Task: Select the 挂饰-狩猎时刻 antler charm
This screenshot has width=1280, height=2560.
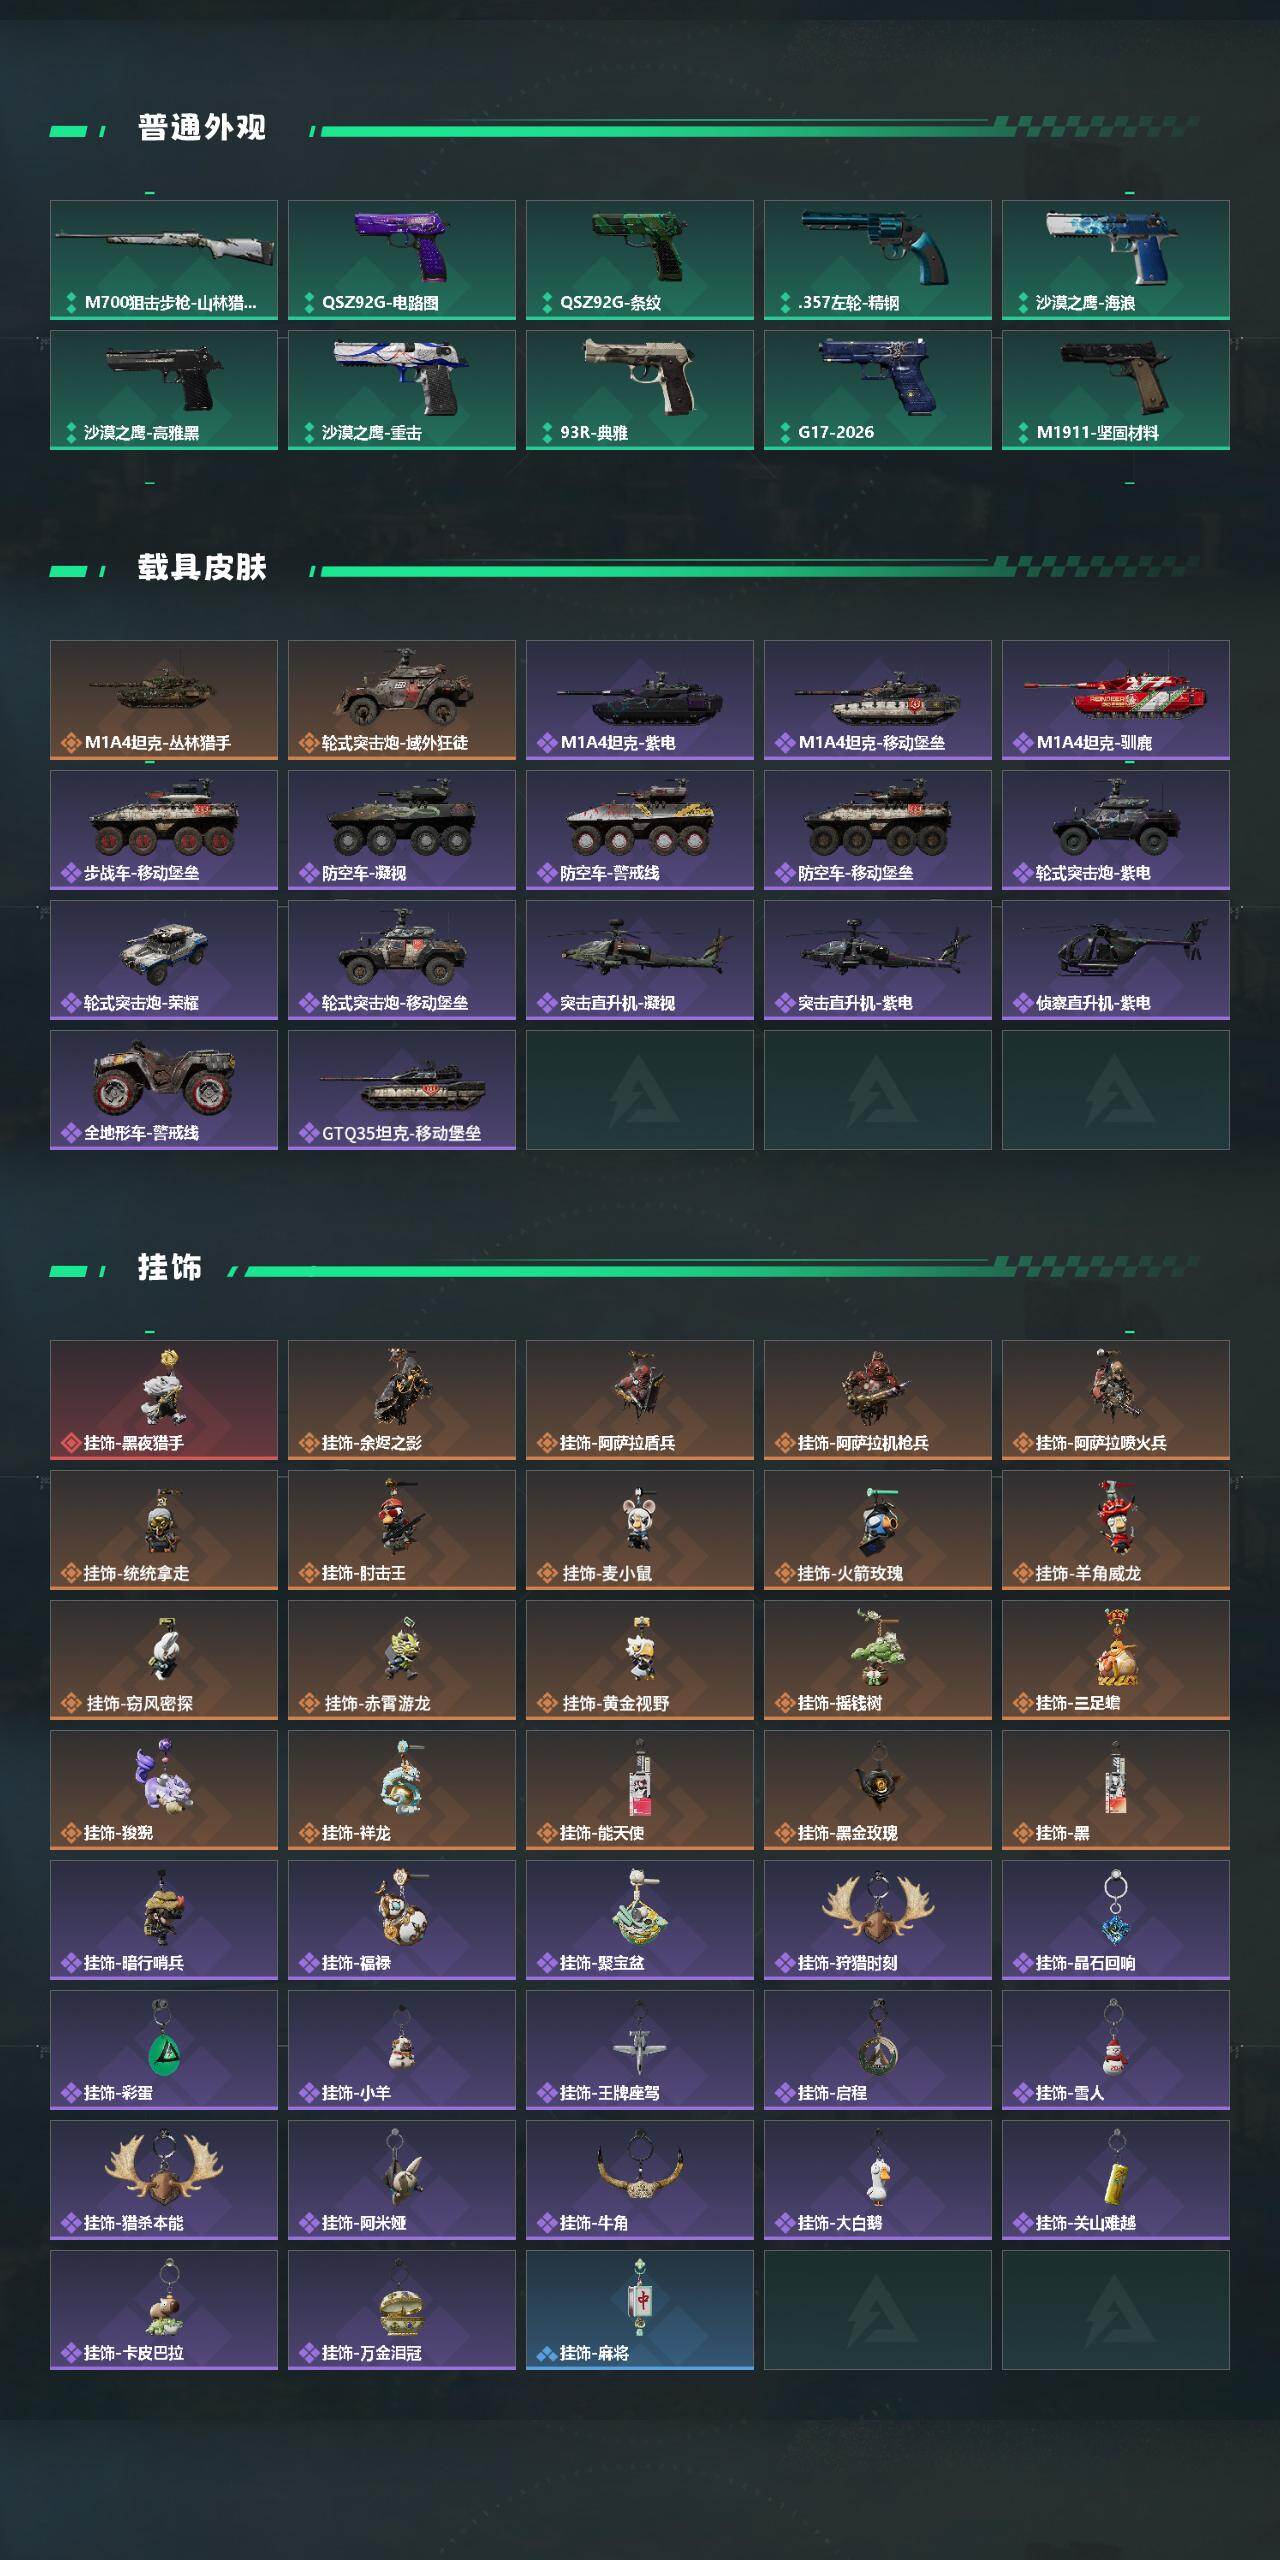Action: pyautogui.click(x=878, y=1920)
